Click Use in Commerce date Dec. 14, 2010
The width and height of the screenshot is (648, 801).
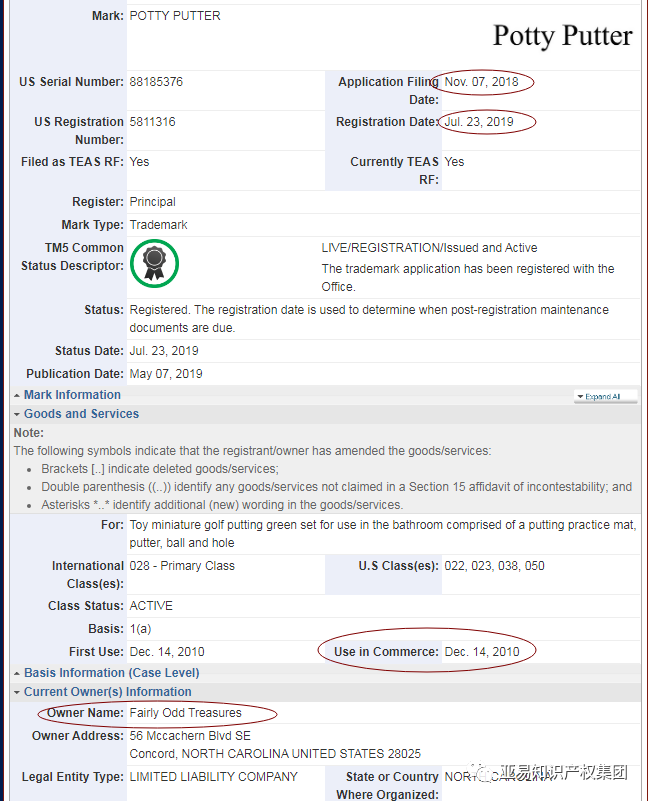482,652
